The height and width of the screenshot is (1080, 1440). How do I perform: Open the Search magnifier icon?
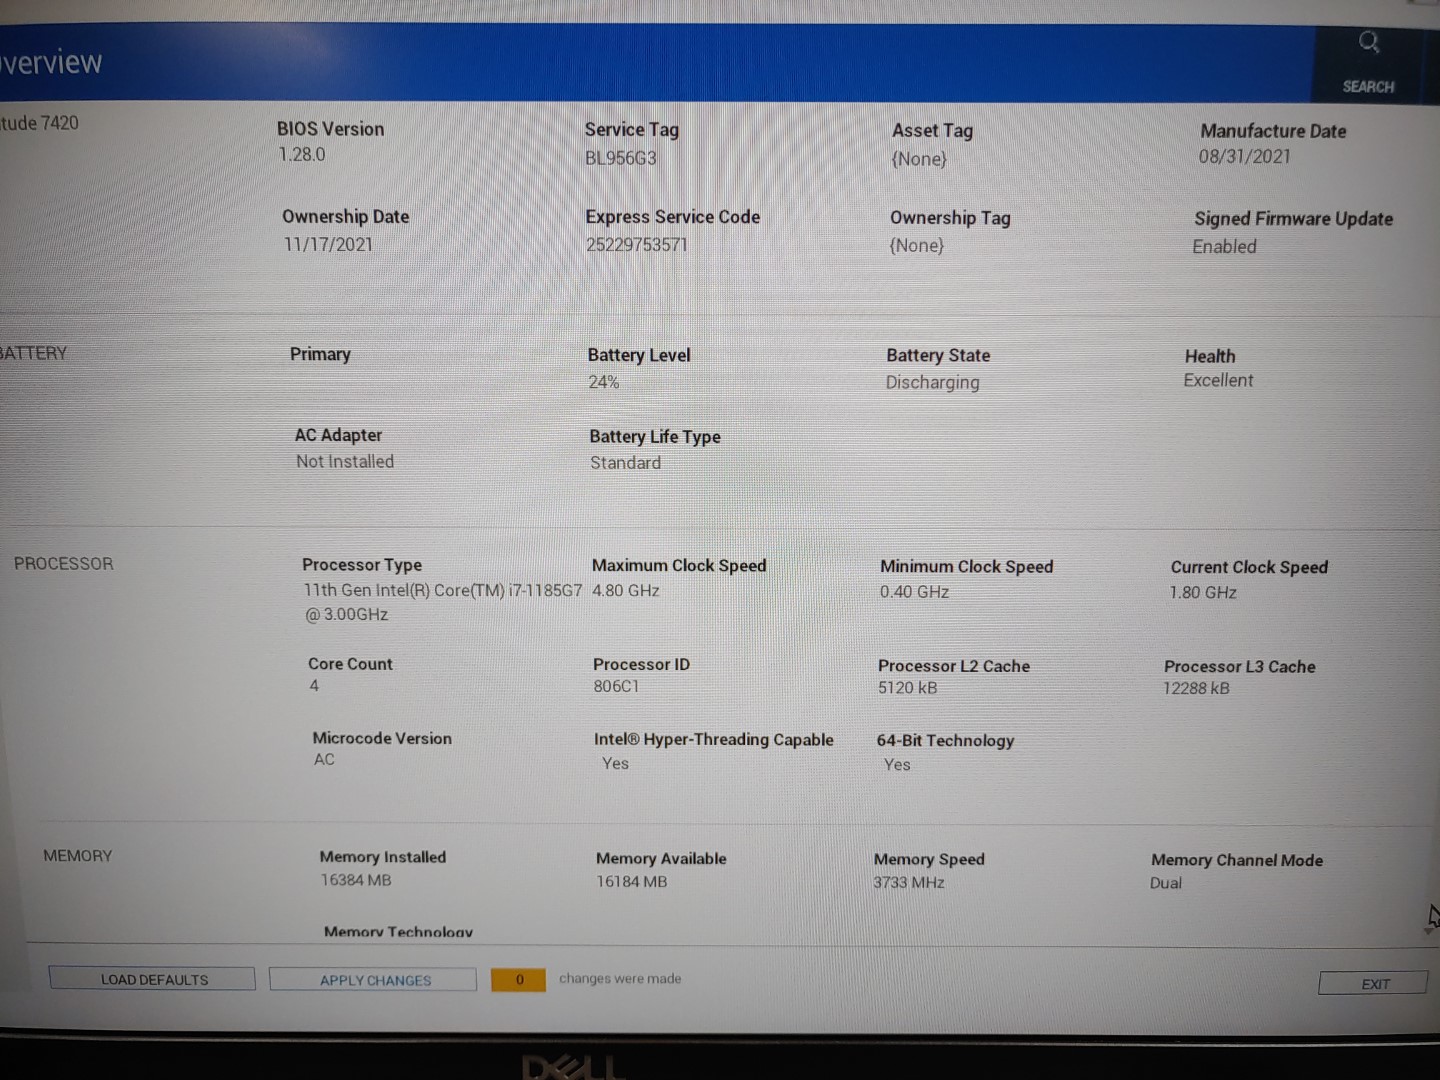click(1368, 42)
